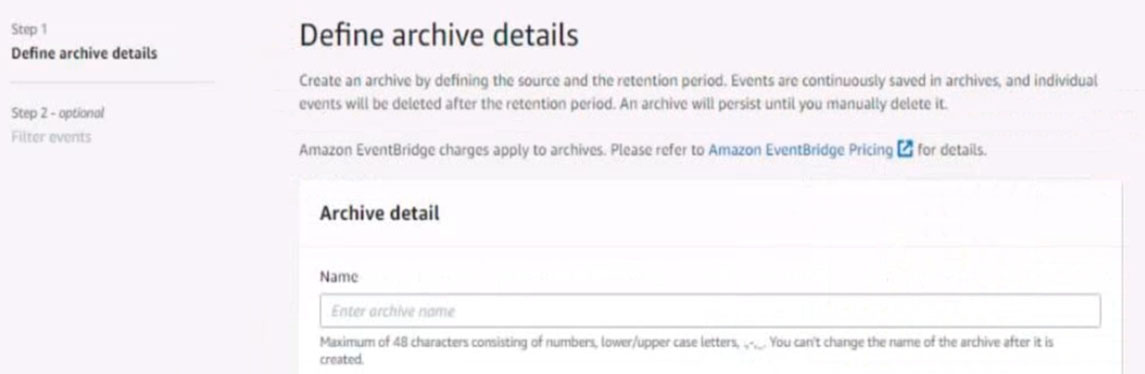Click the Define archive details page heading
Image resolution: width=1145 pixels, height=374 pixels.
[x=439, y=36]
